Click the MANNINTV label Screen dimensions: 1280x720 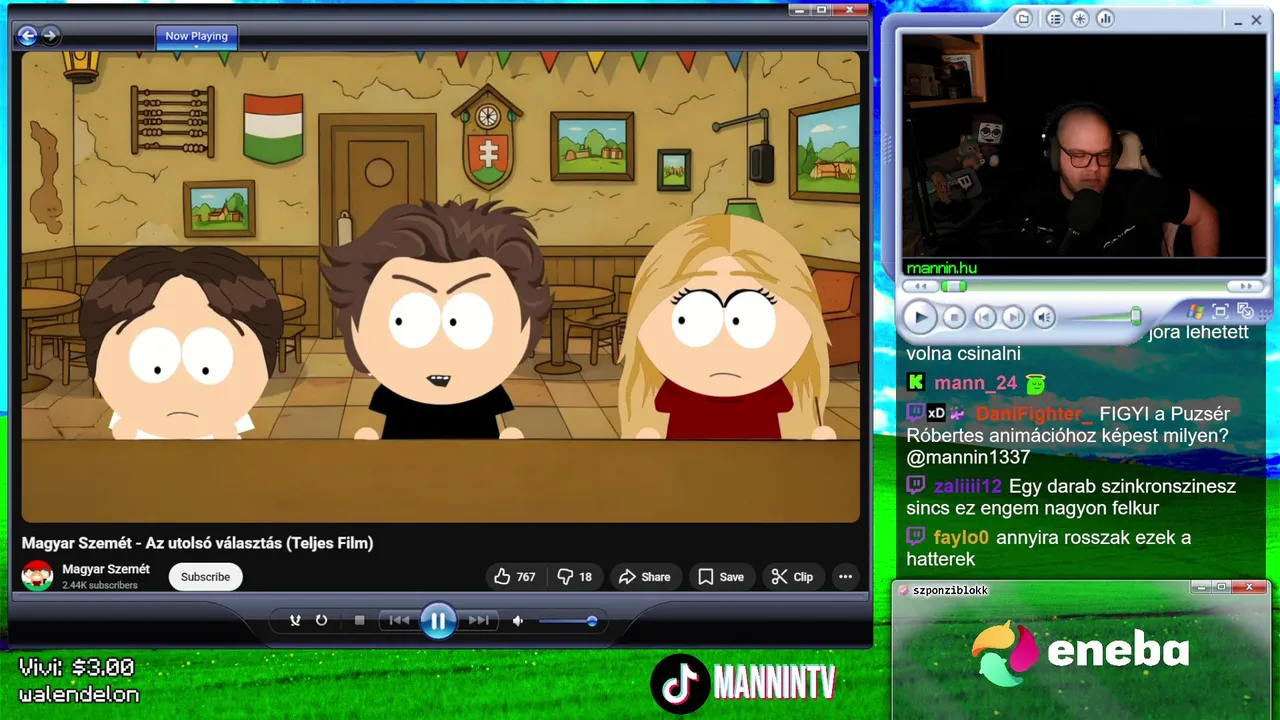tap(774, 684)
